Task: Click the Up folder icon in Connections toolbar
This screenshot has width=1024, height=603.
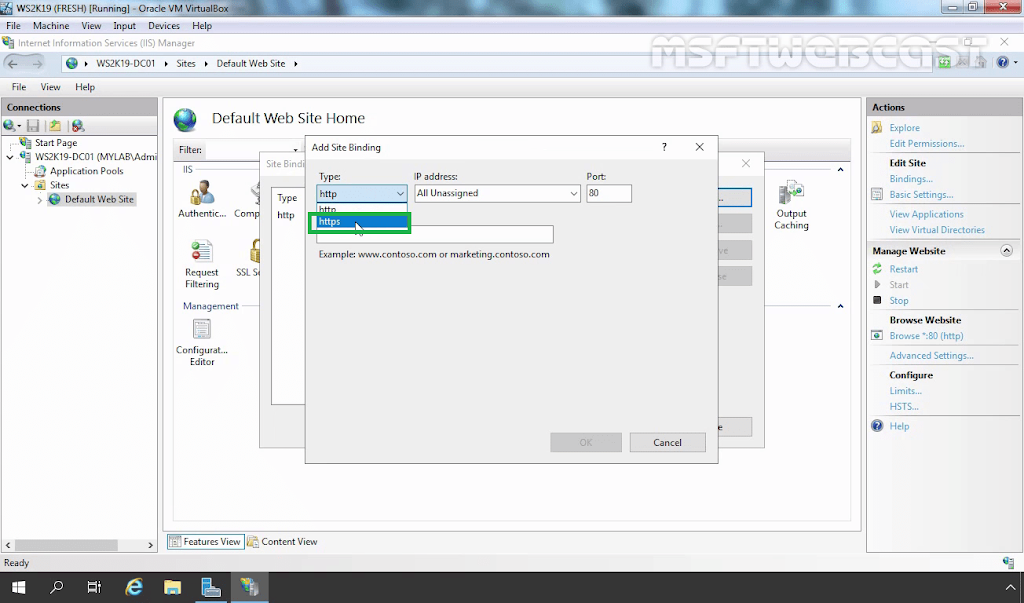Action: [x=55, y=125]
